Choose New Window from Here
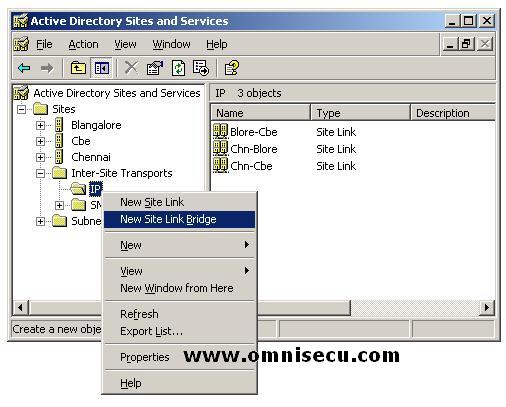This screenshot has width=506, height=407. pyautogui.click(x=180, y=288)
